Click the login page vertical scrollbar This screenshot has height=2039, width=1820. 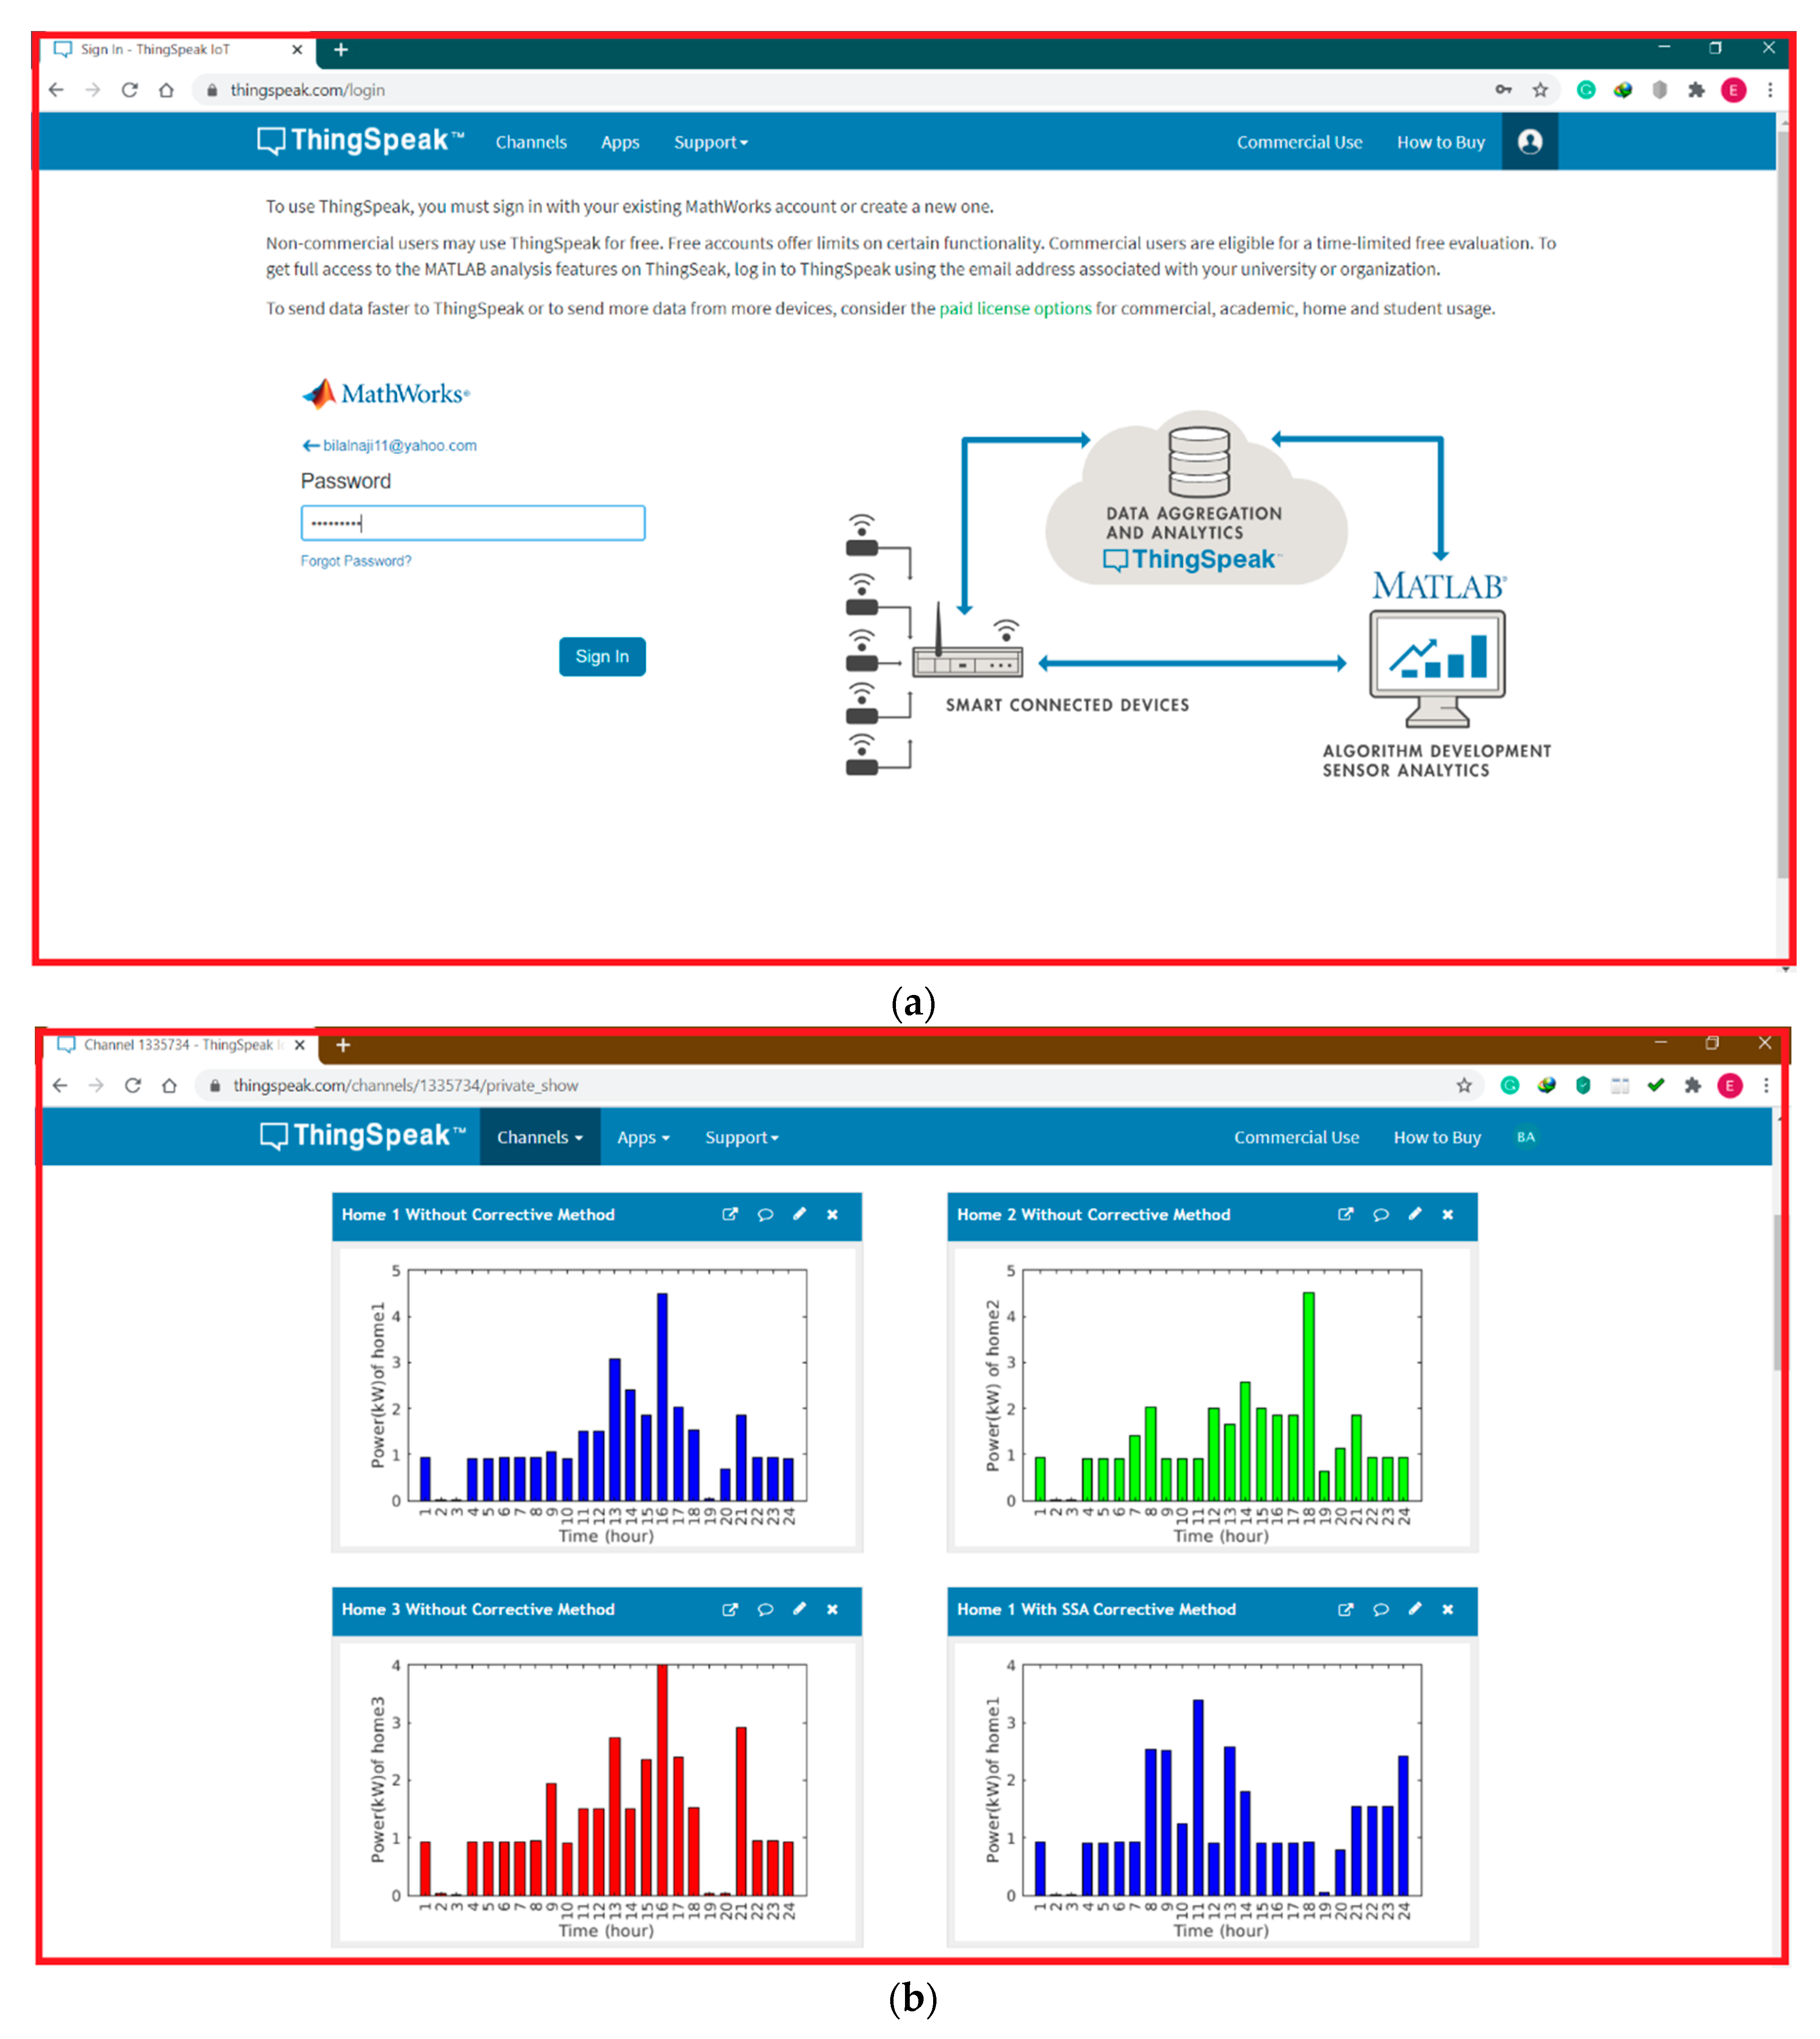point(1782,500)
